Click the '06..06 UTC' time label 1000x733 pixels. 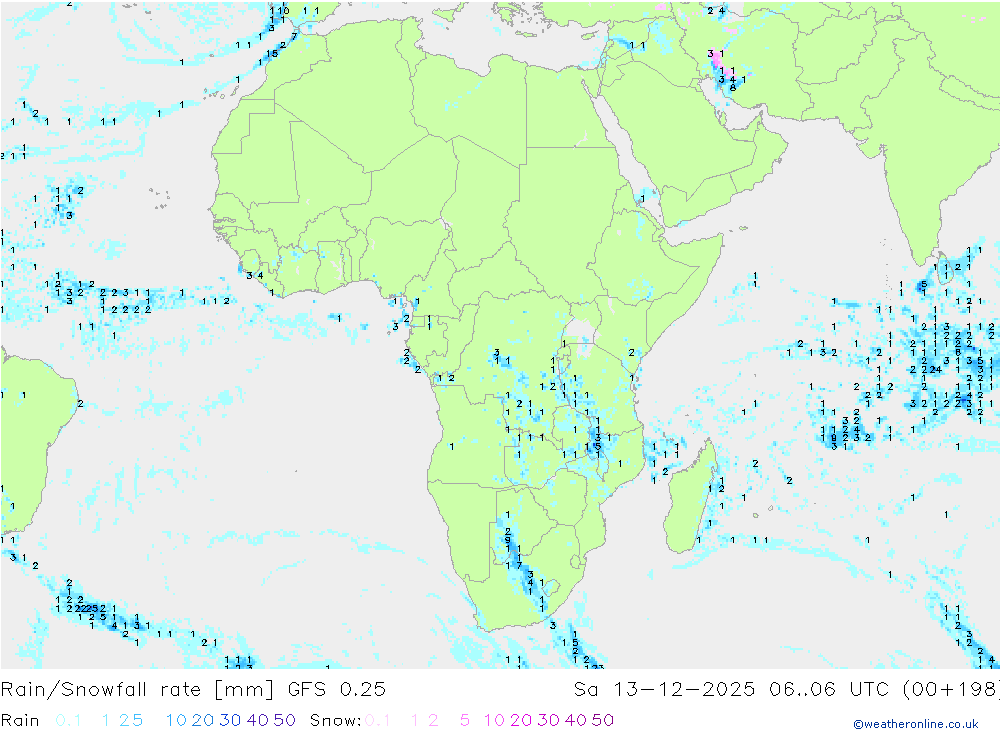tap(829, 690)
